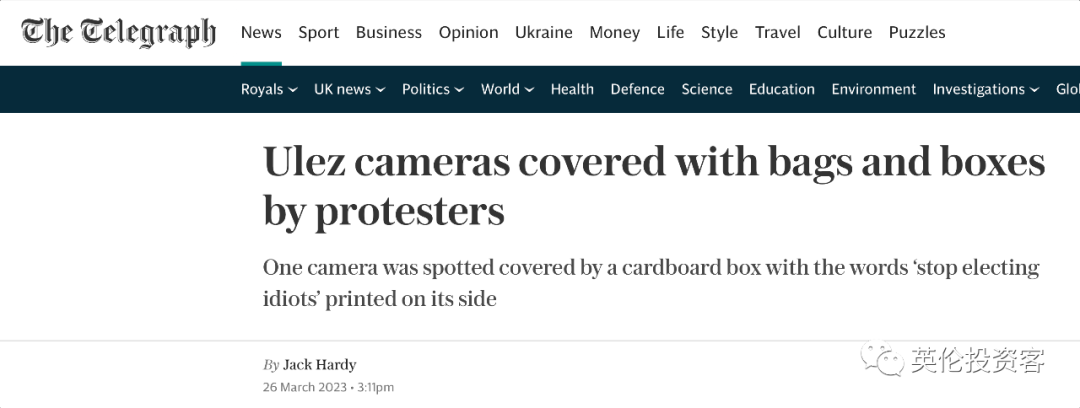Screen dimensions: 1080x408
Task: Open the News section tab
Action: click(x=261, y=32)
